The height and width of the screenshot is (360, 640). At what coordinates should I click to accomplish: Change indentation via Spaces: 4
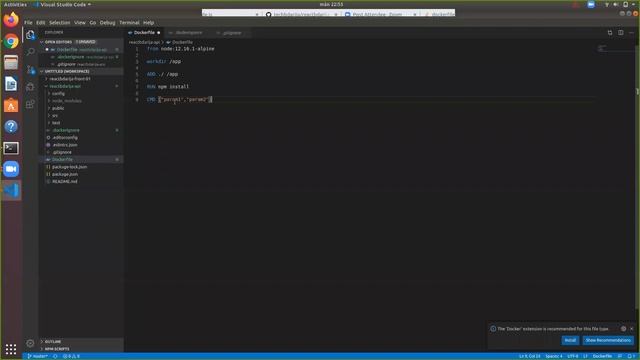[554, 356]
